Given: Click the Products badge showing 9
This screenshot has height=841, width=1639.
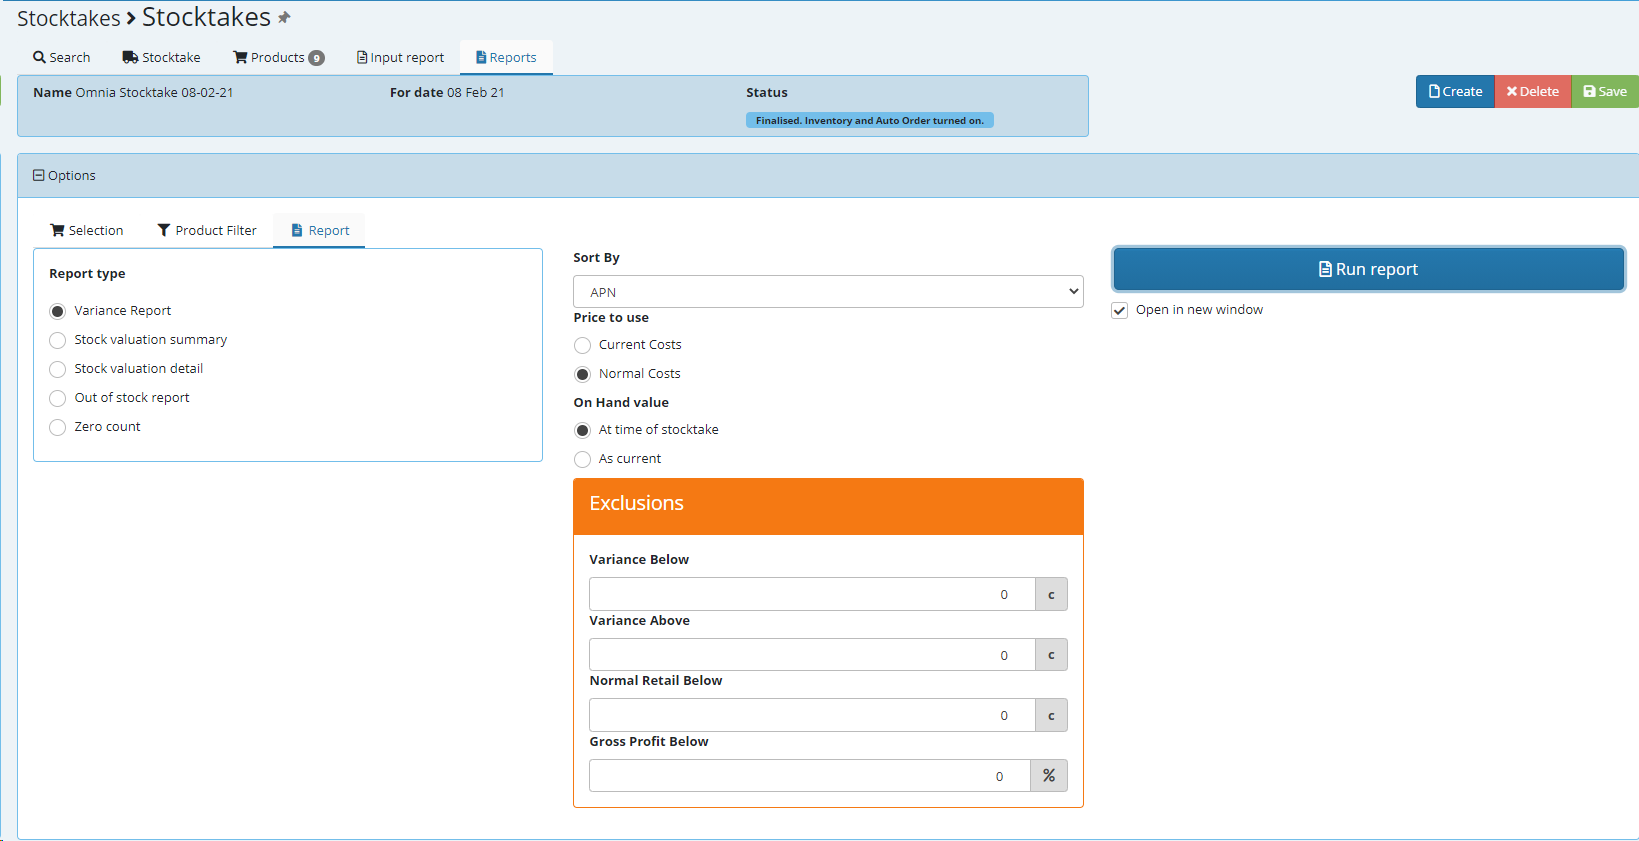Looking at the screenshot, I should (316, 58).
